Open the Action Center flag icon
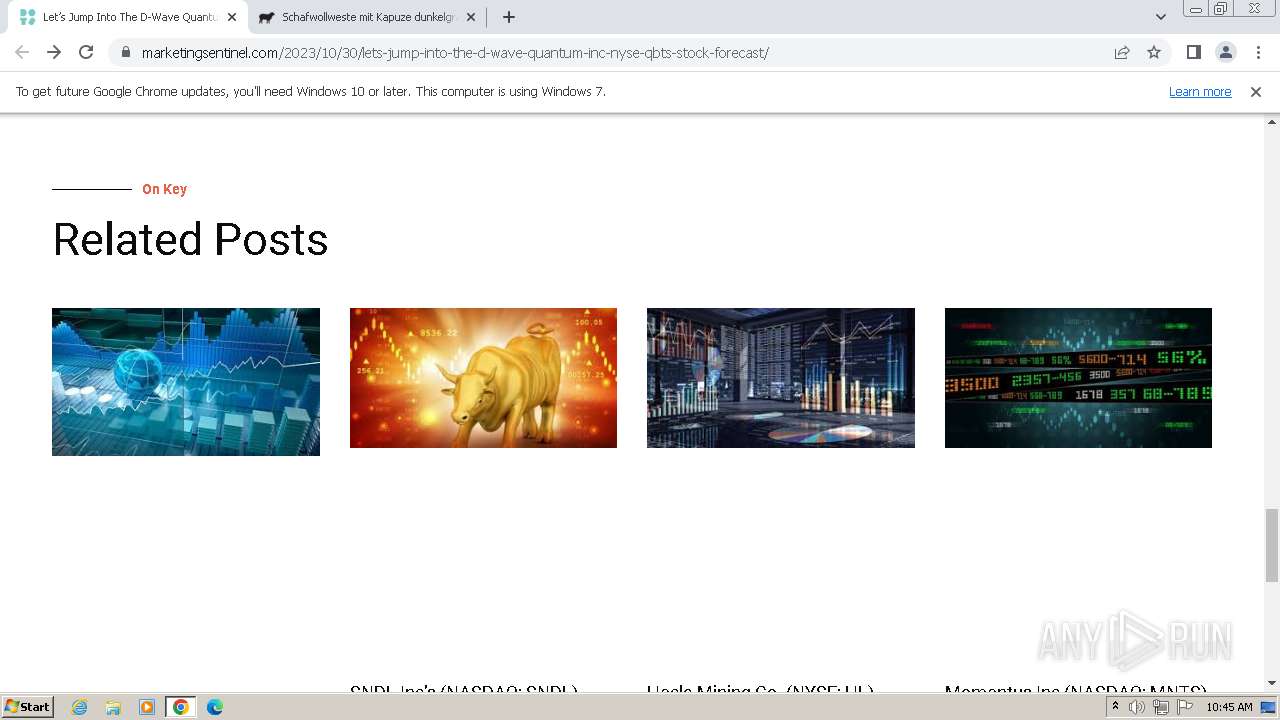Screen dimensions: 1280x720 1185,707
